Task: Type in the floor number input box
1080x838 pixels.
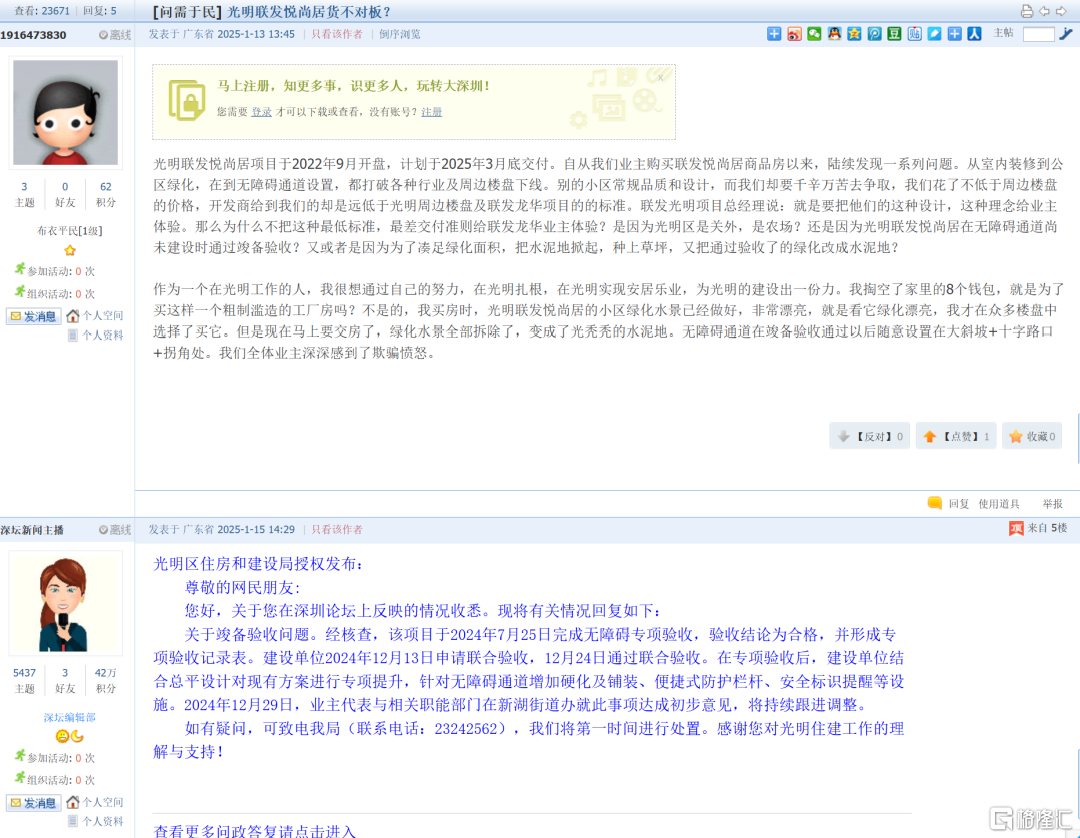Action: click(x=1038, y=34)
